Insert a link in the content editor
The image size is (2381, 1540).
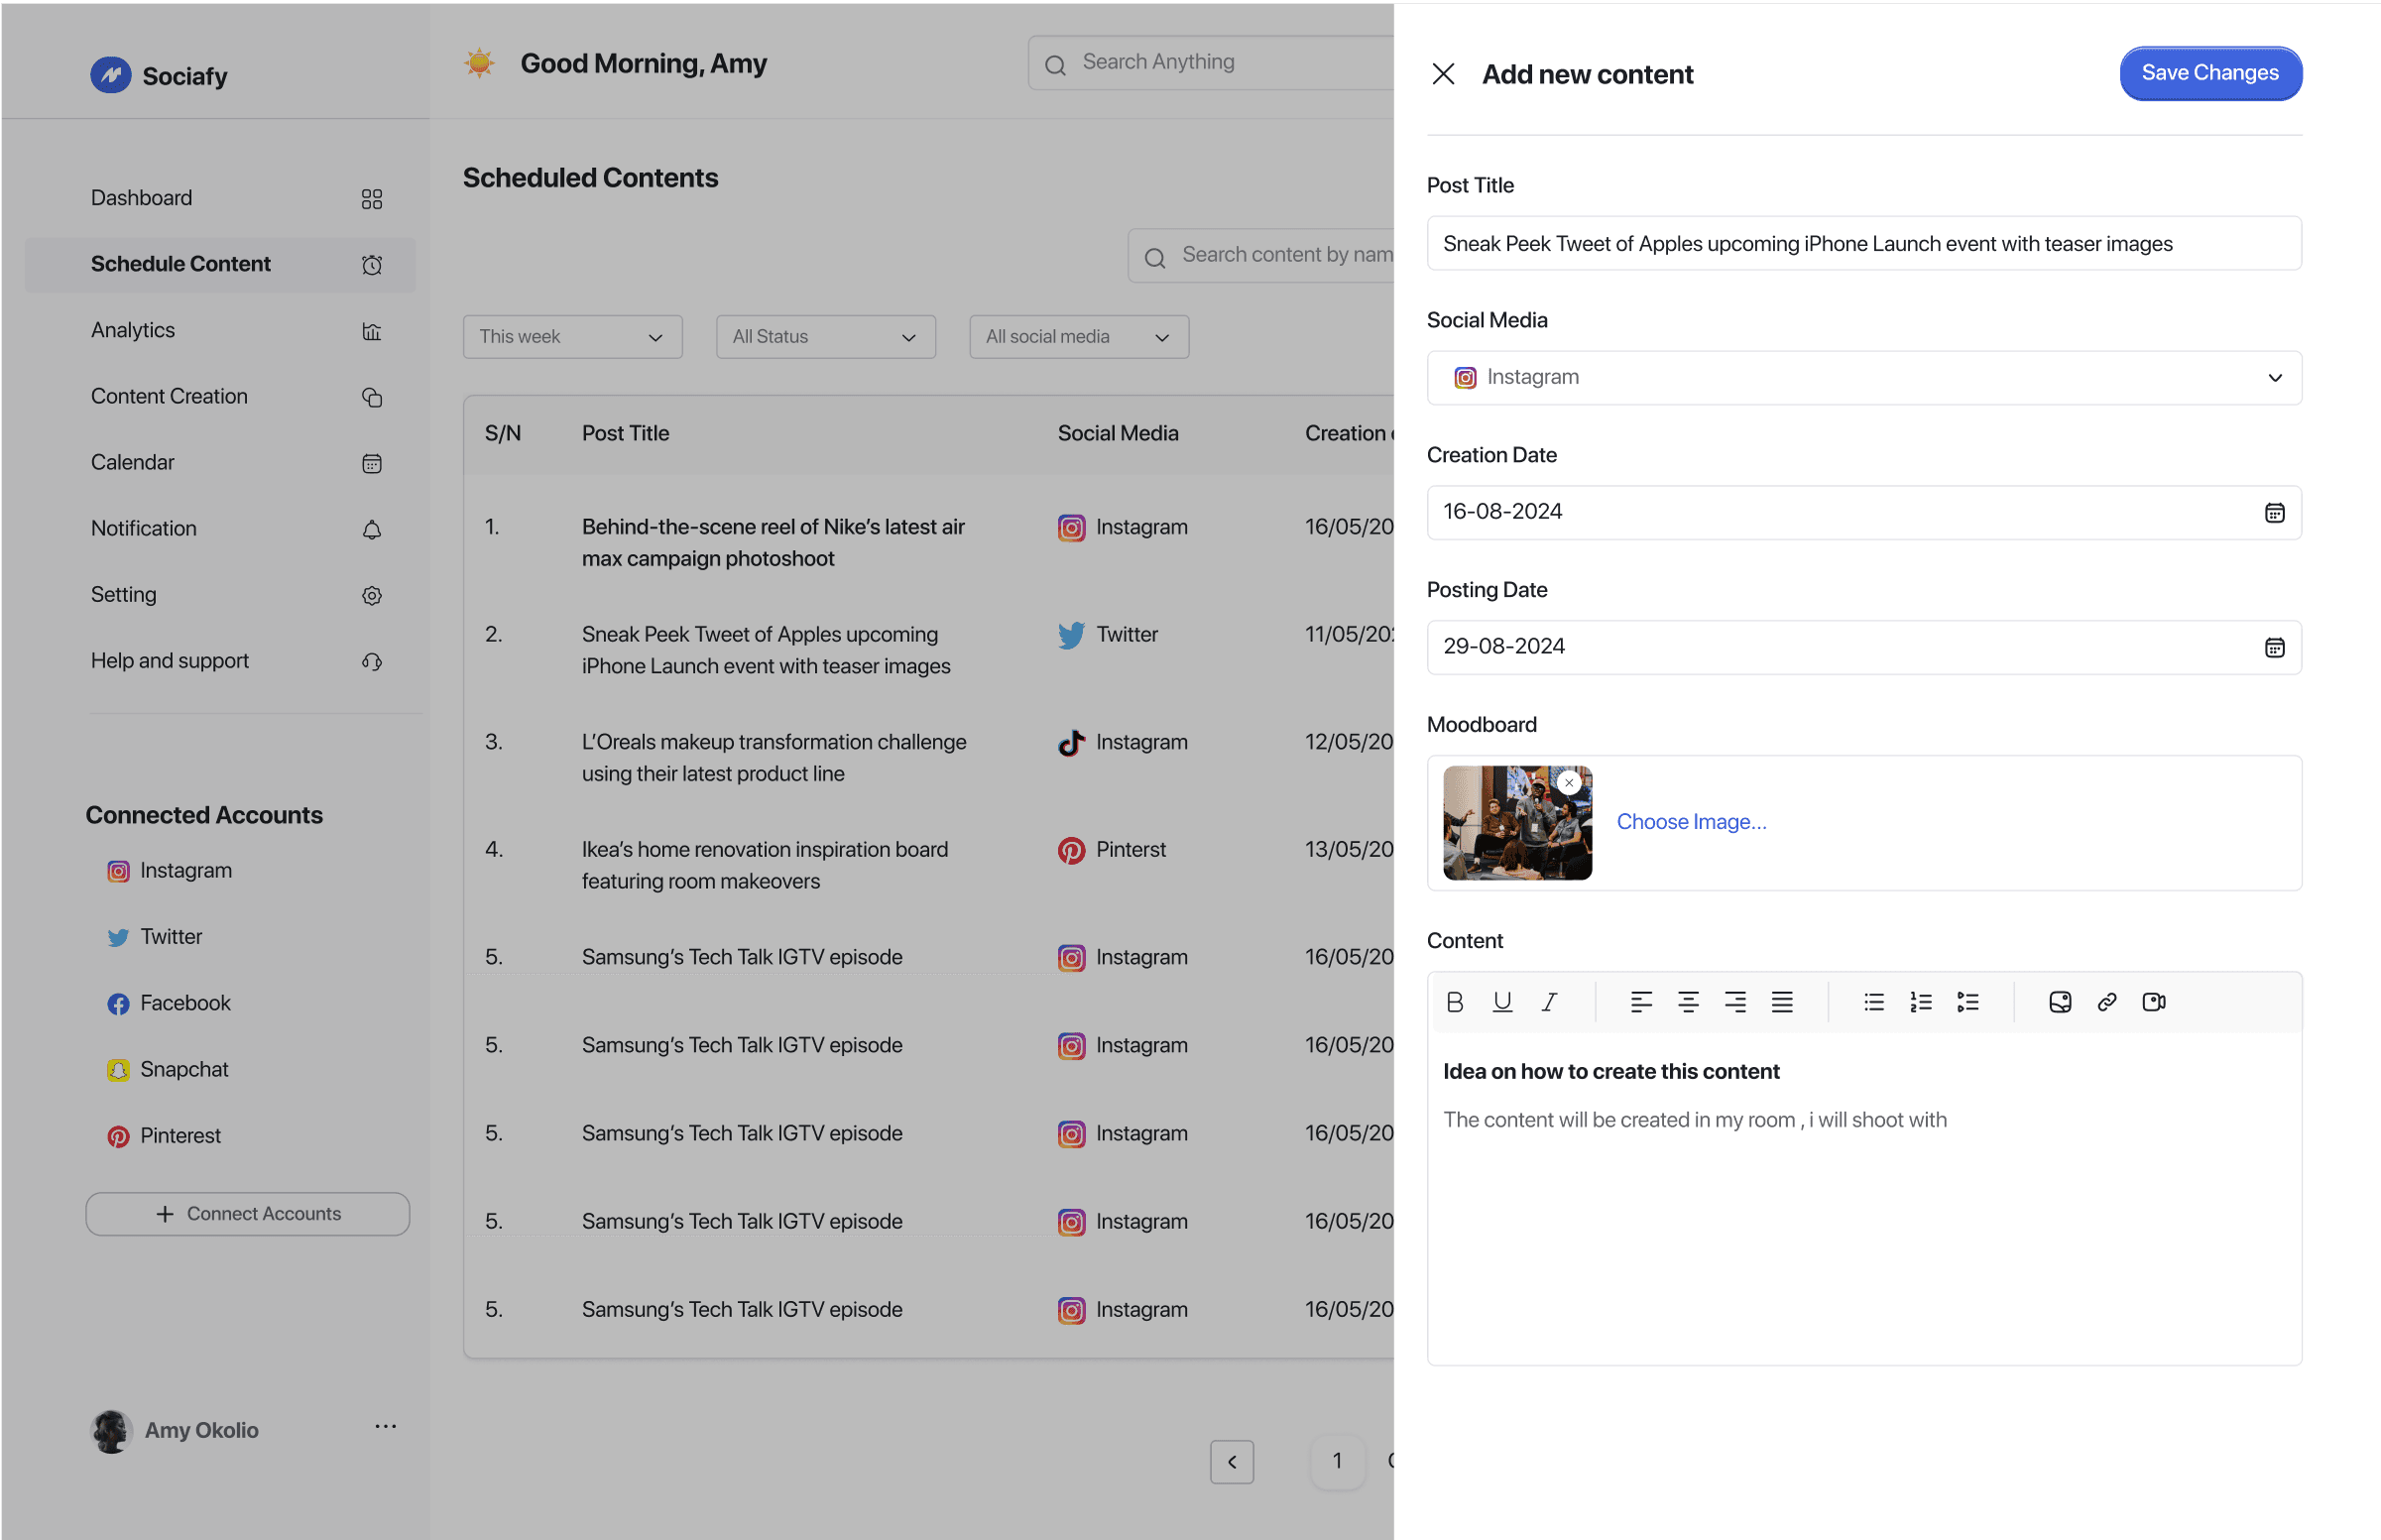pyautogui.click(x=2107, y=1002)
